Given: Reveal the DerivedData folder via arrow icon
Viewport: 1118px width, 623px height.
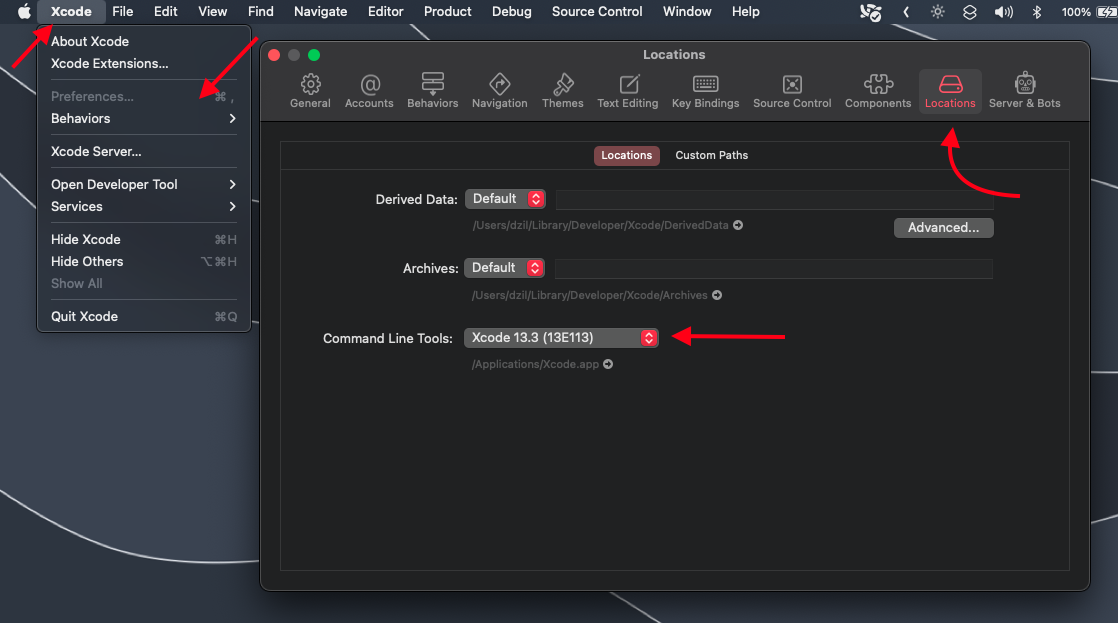Looking at the screenshot, I should click(x=738, y=226).
